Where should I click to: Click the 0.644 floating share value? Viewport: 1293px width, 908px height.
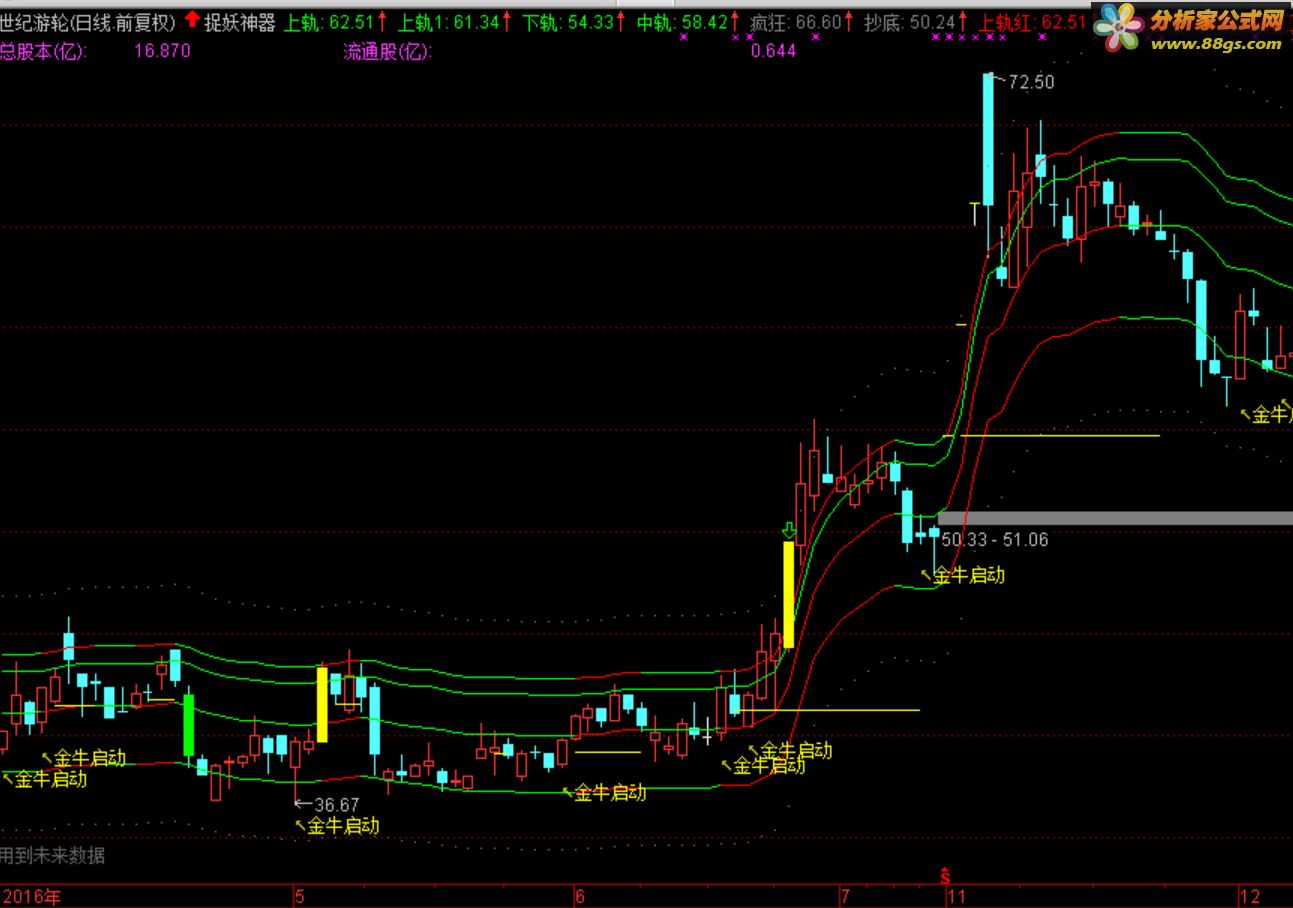click(773, 51)
